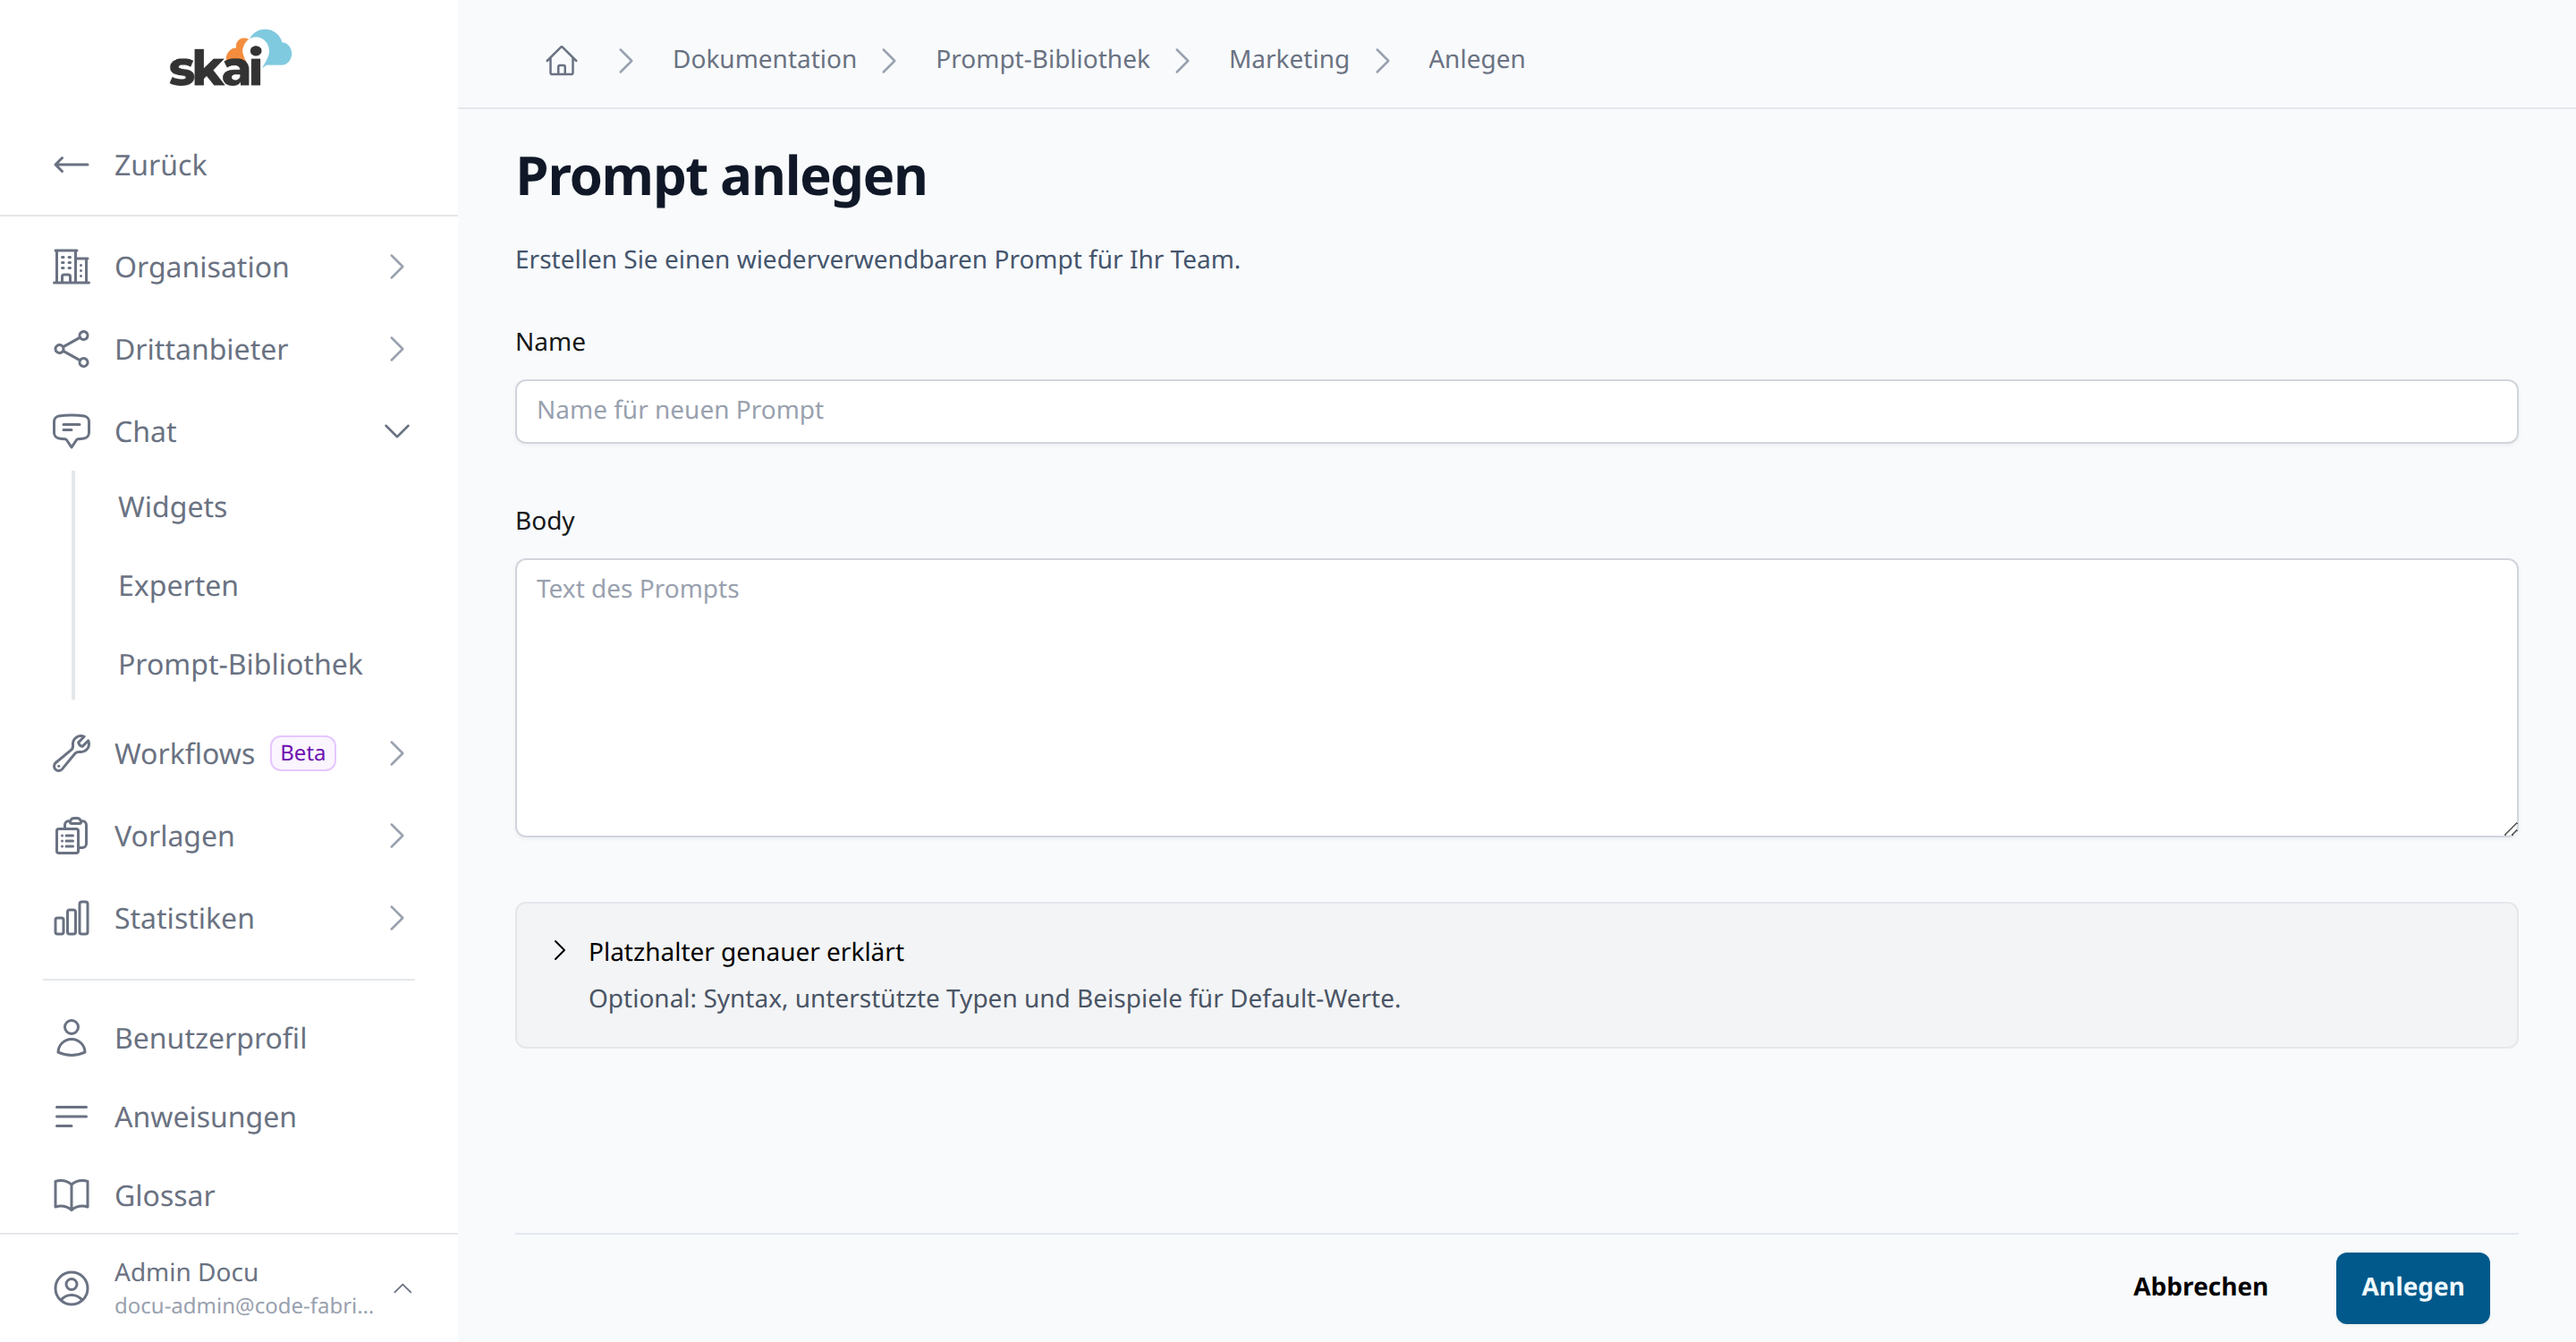Click the blue Anlegen button

coord(2412,1287)
